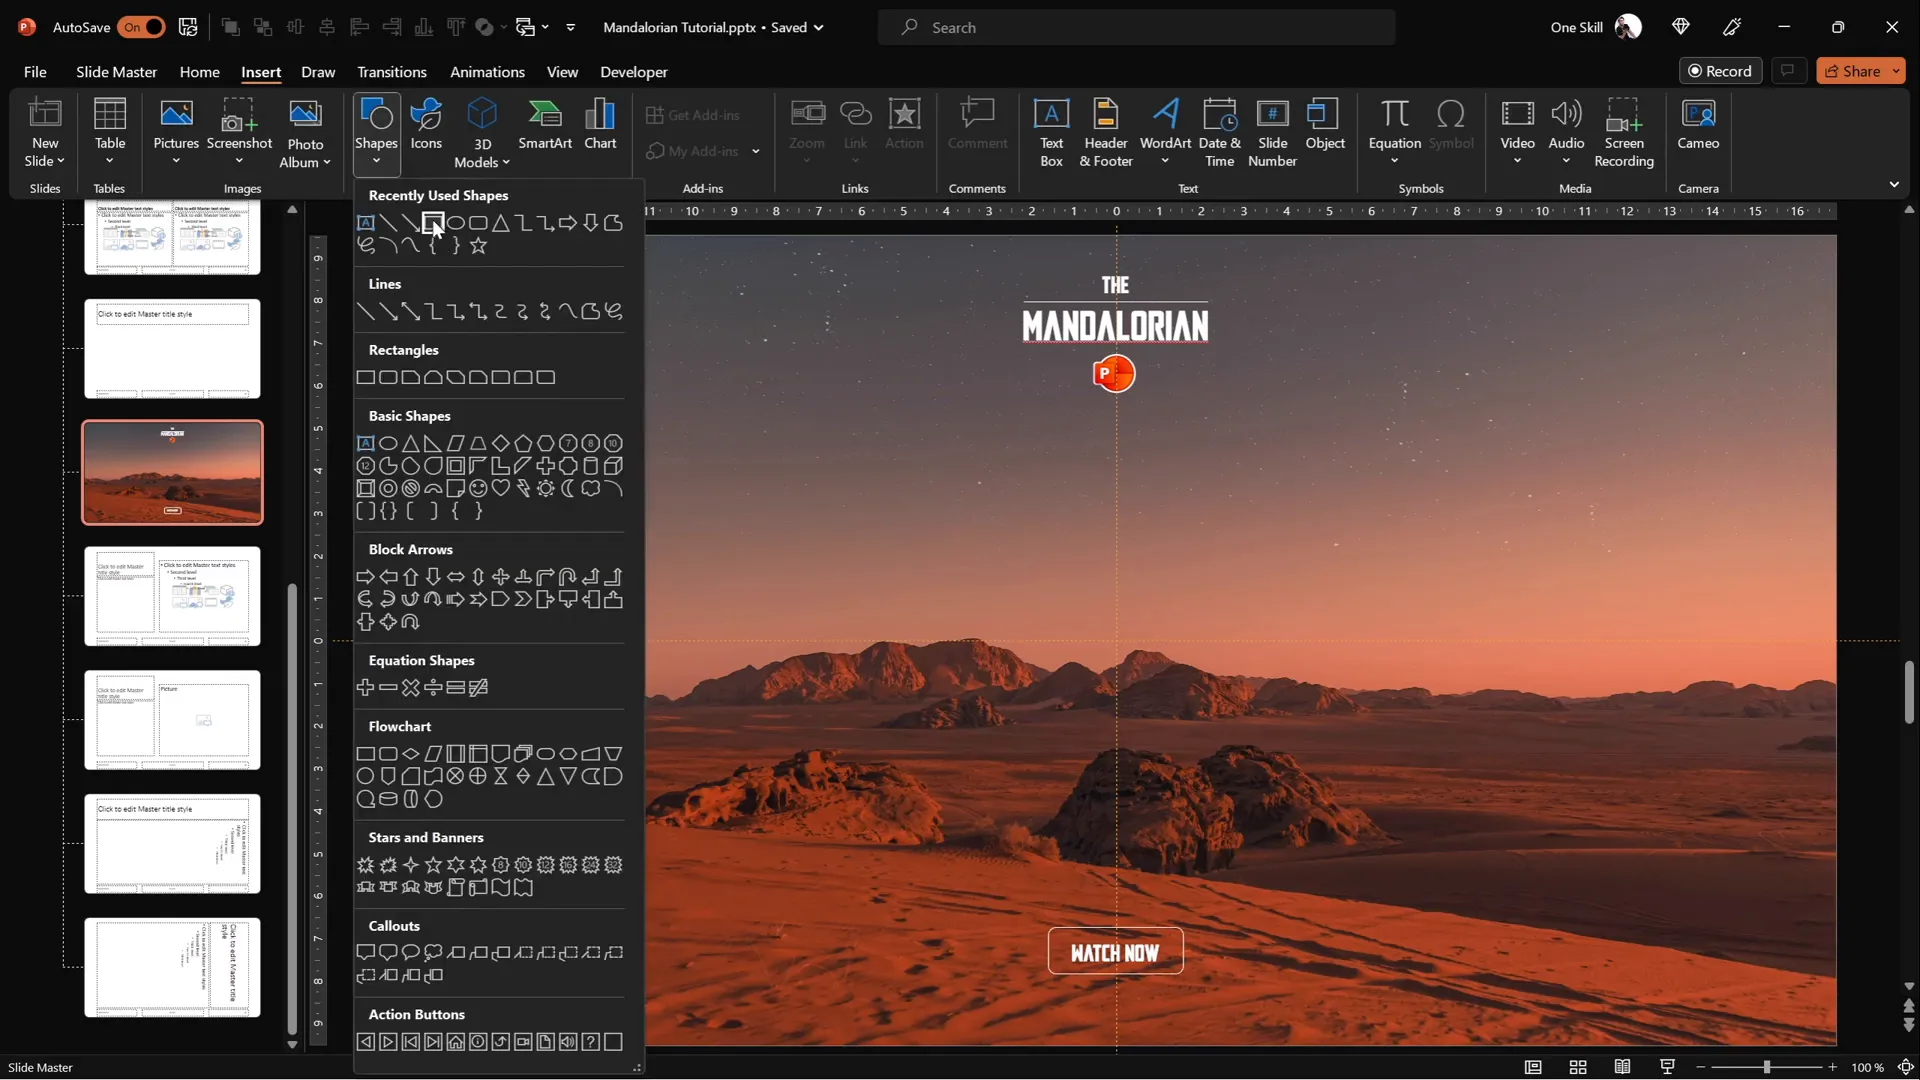Open Customize Quick Access Toolbar dropdown
The image size is (1920, 1080).
point(571,28)
